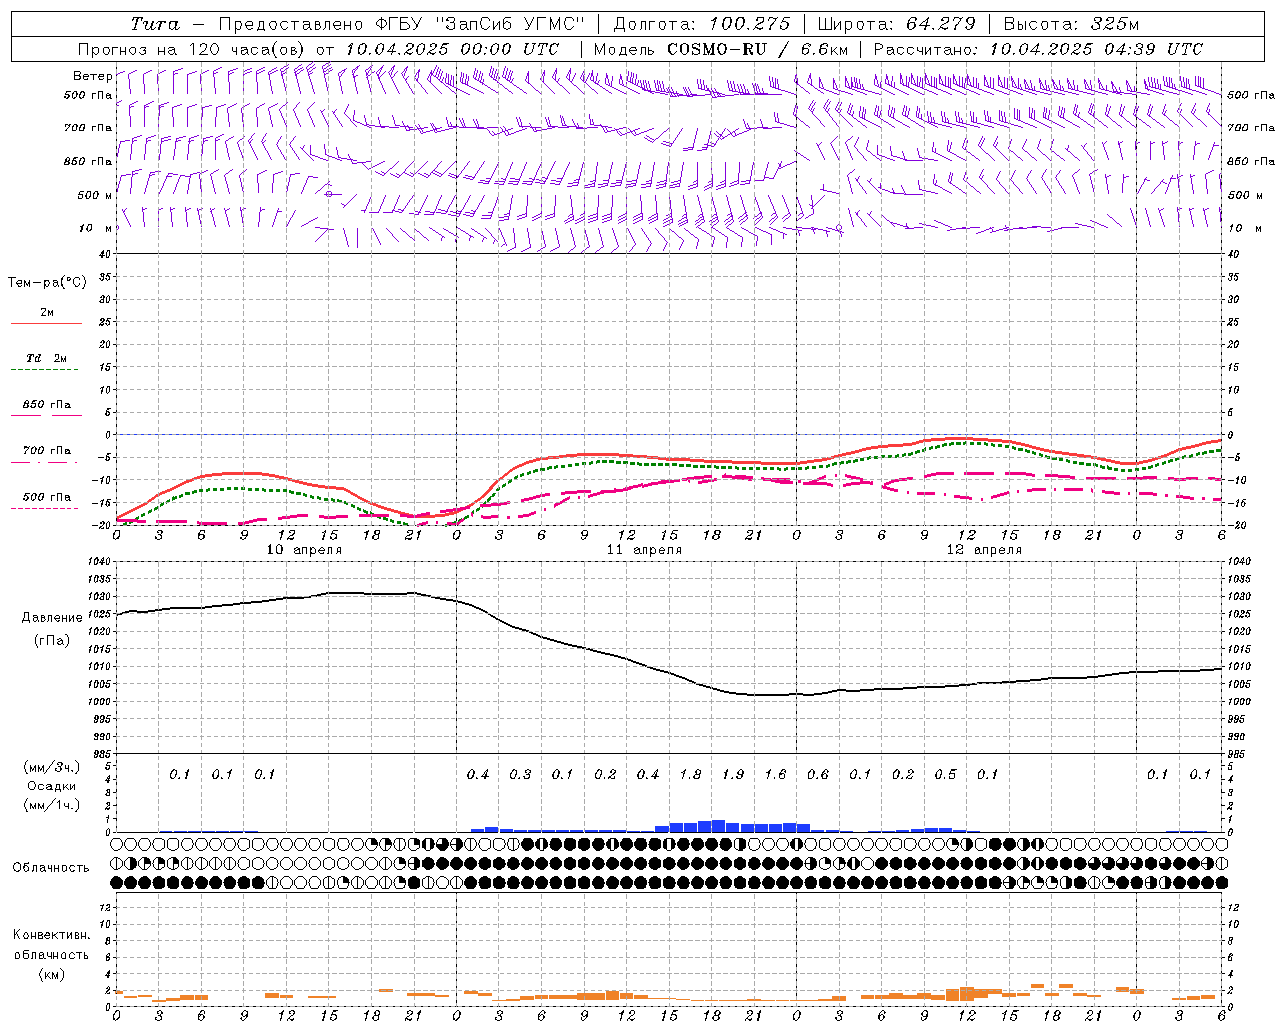Select the "Td 2м" dew point legend entry
The width and height of the screenshot is (1280, 1024).
pyautogui.click(x=47, y=358)
